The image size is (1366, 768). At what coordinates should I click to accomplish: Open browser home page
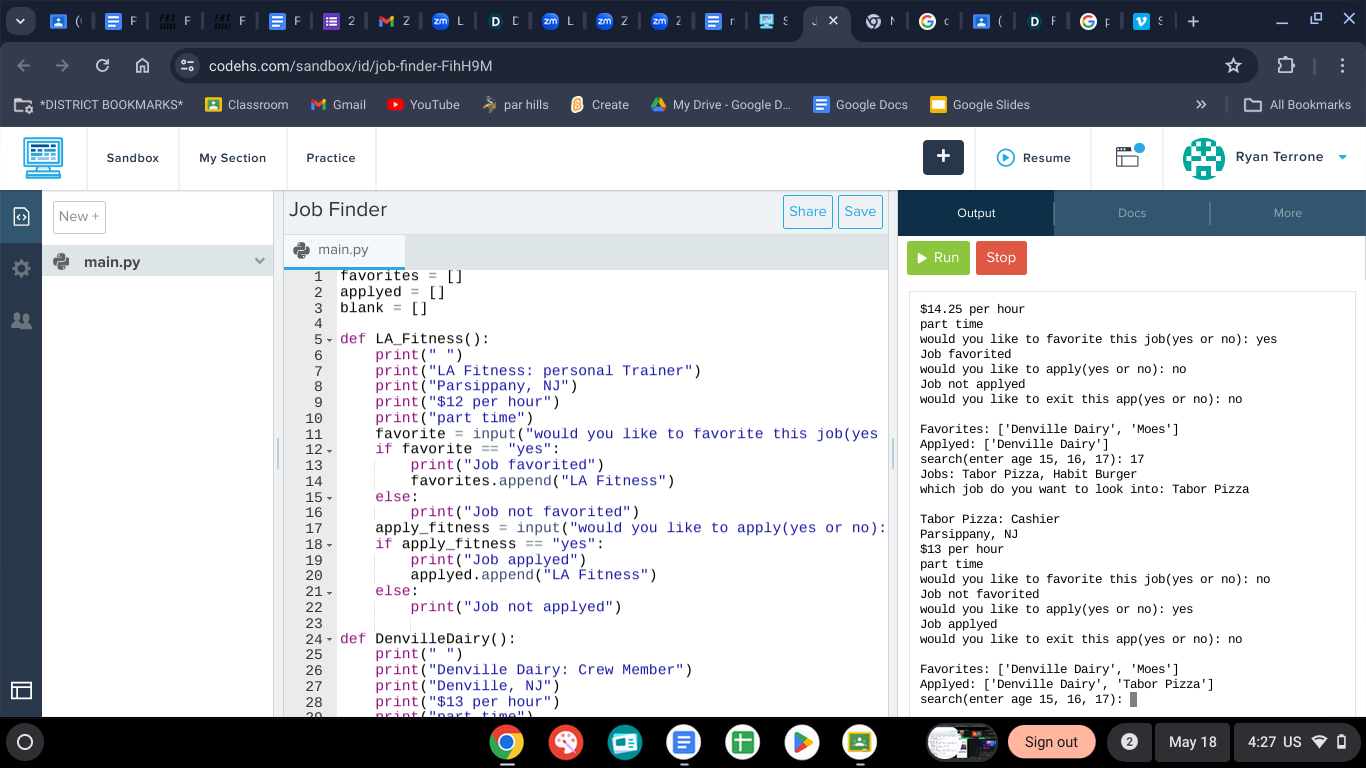tap(142, 66)
